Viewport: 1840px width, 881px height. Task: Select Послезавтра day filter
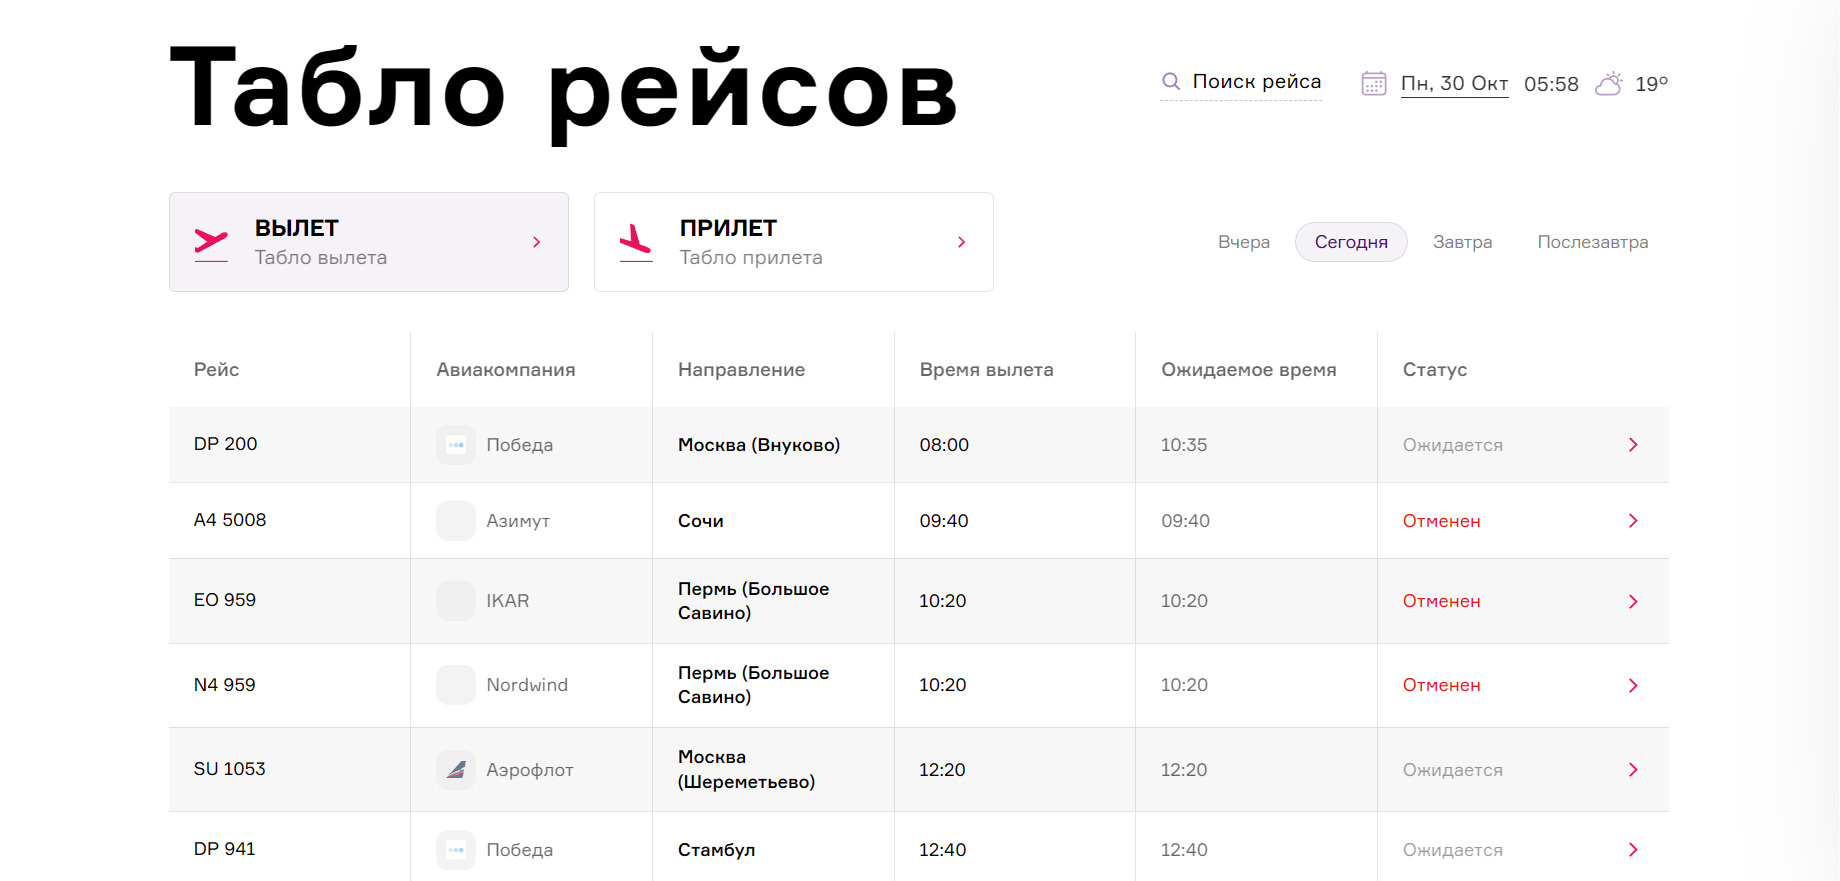point(1593,242)
